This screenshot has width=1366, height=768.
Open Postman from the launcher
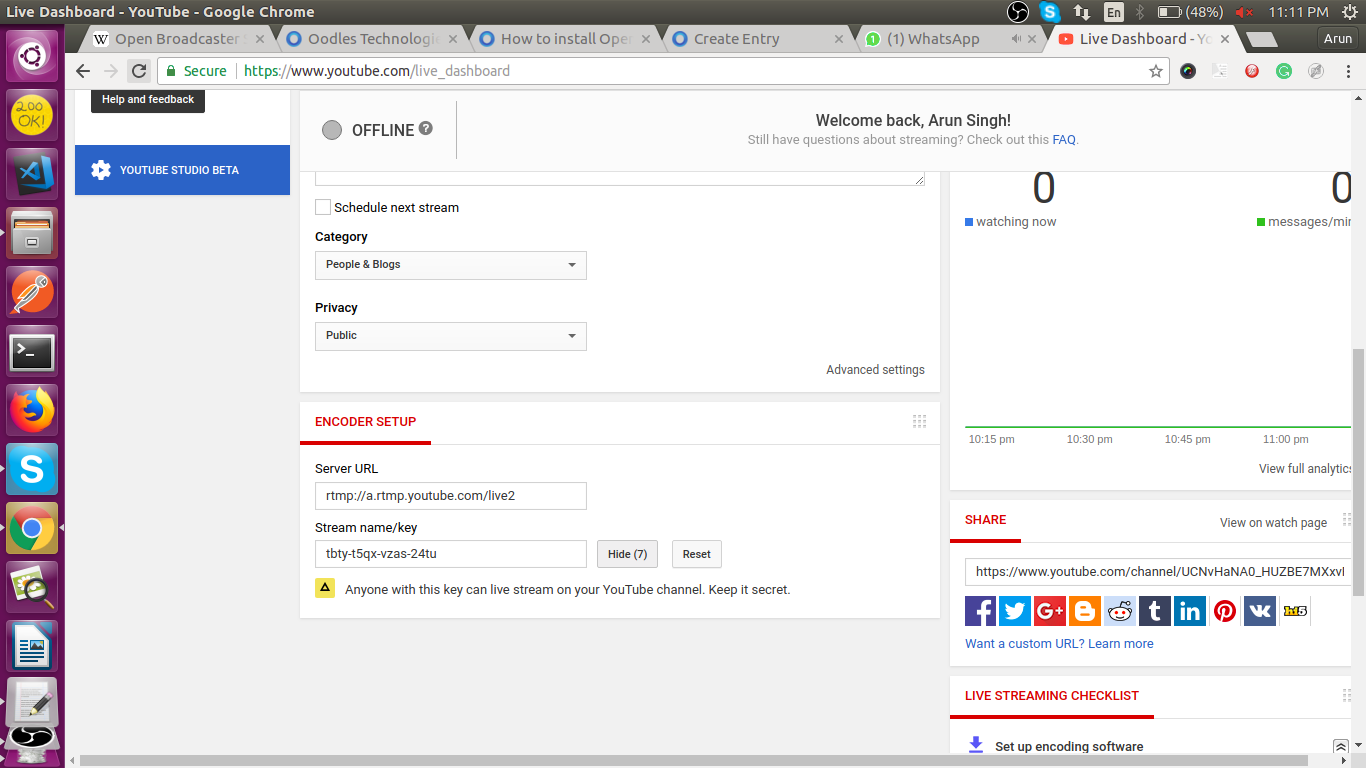(33, 292)
